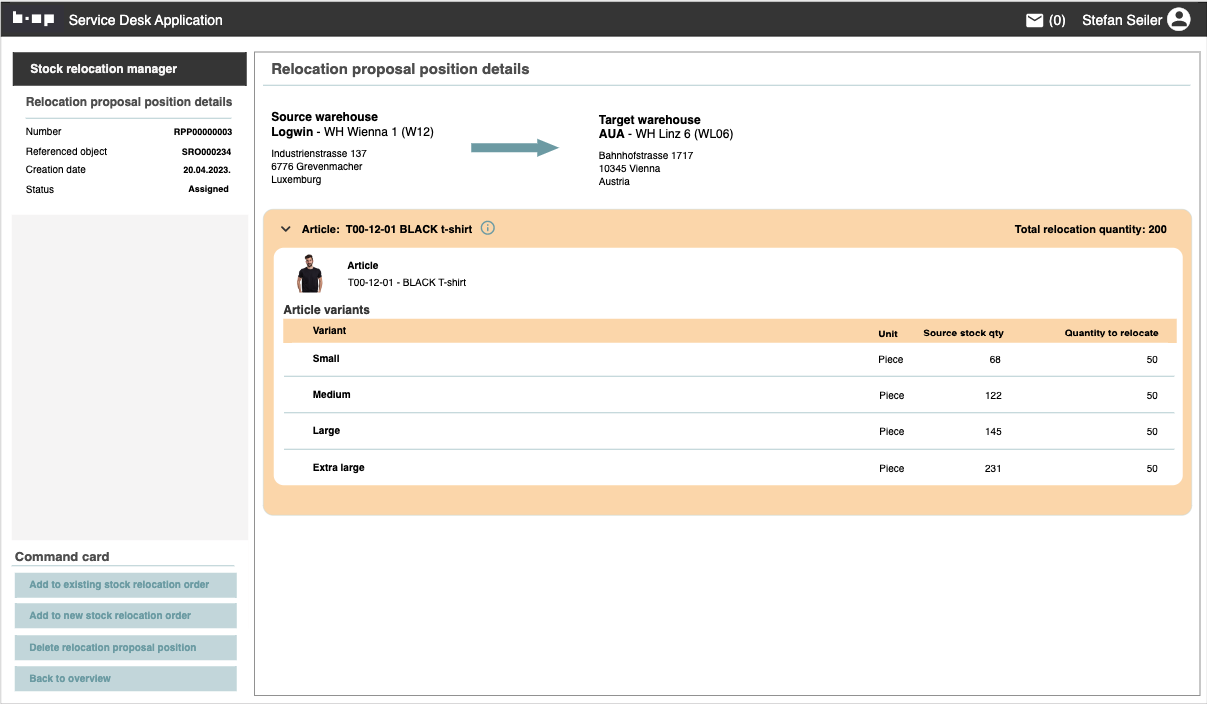Go Back to overview

[125, 679]
